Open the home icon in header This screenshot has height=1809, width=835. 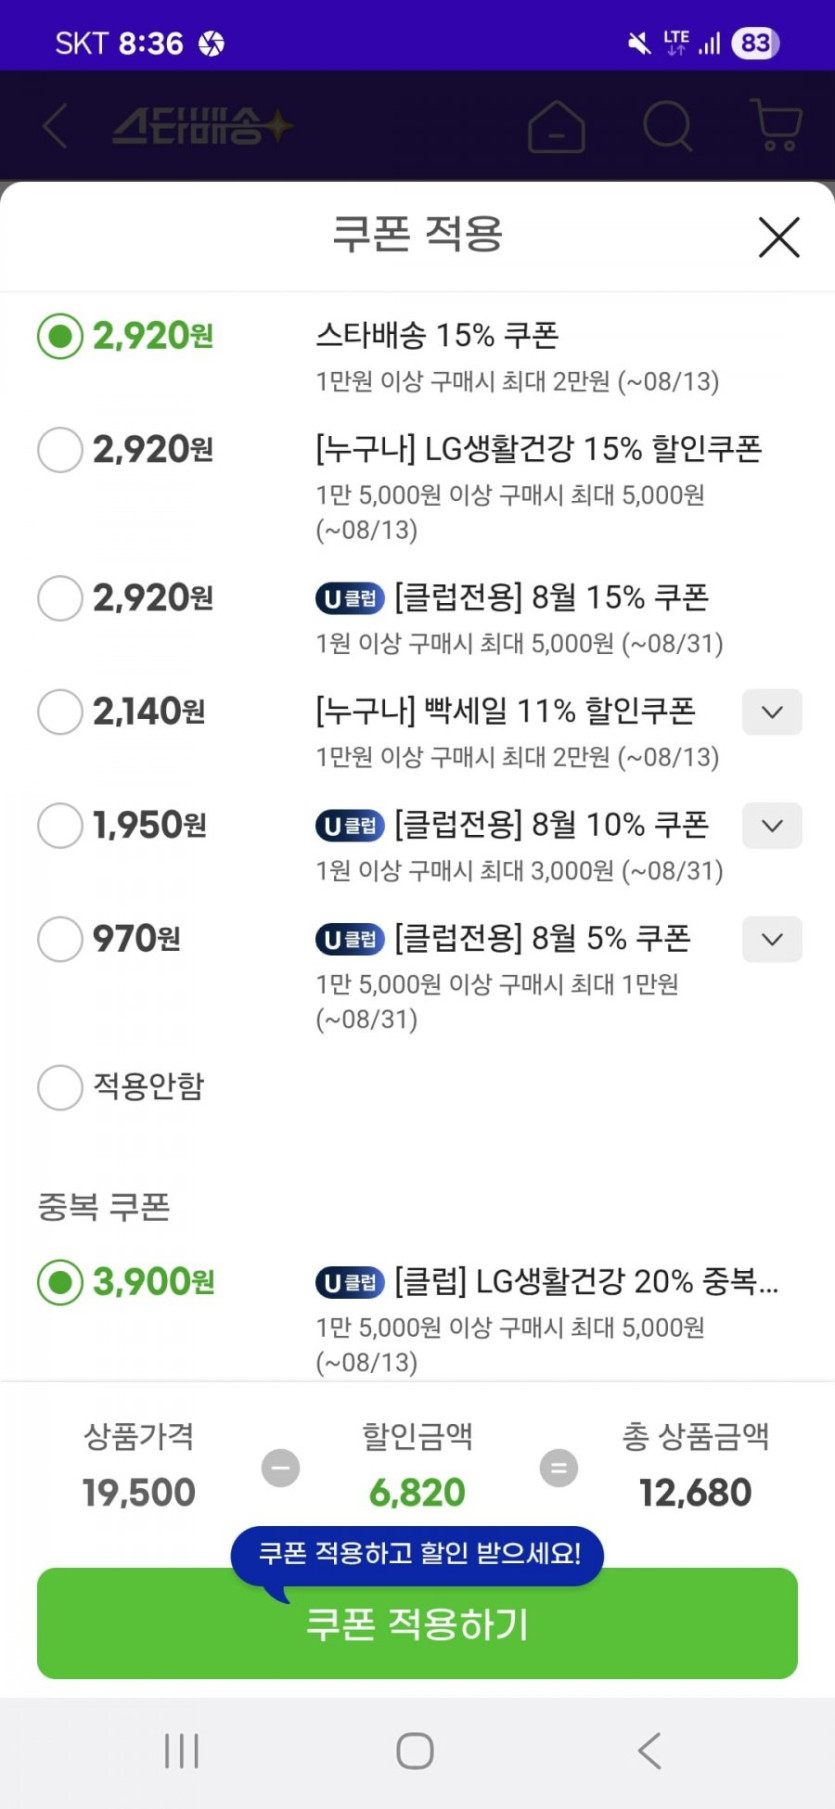coord(556,127)
